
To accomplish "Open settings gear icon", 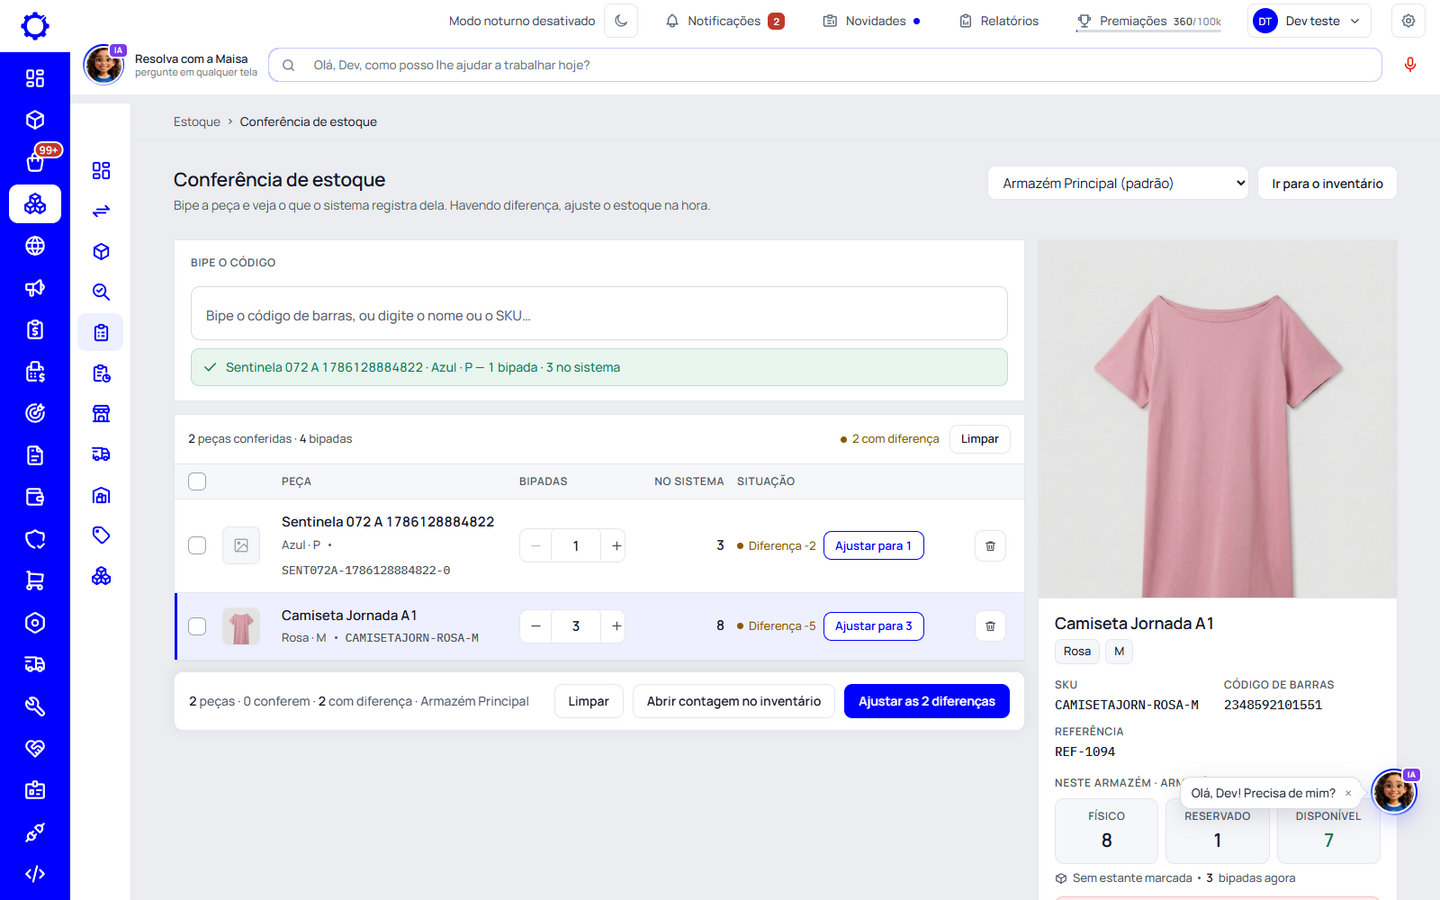I will pos(1408,21).
